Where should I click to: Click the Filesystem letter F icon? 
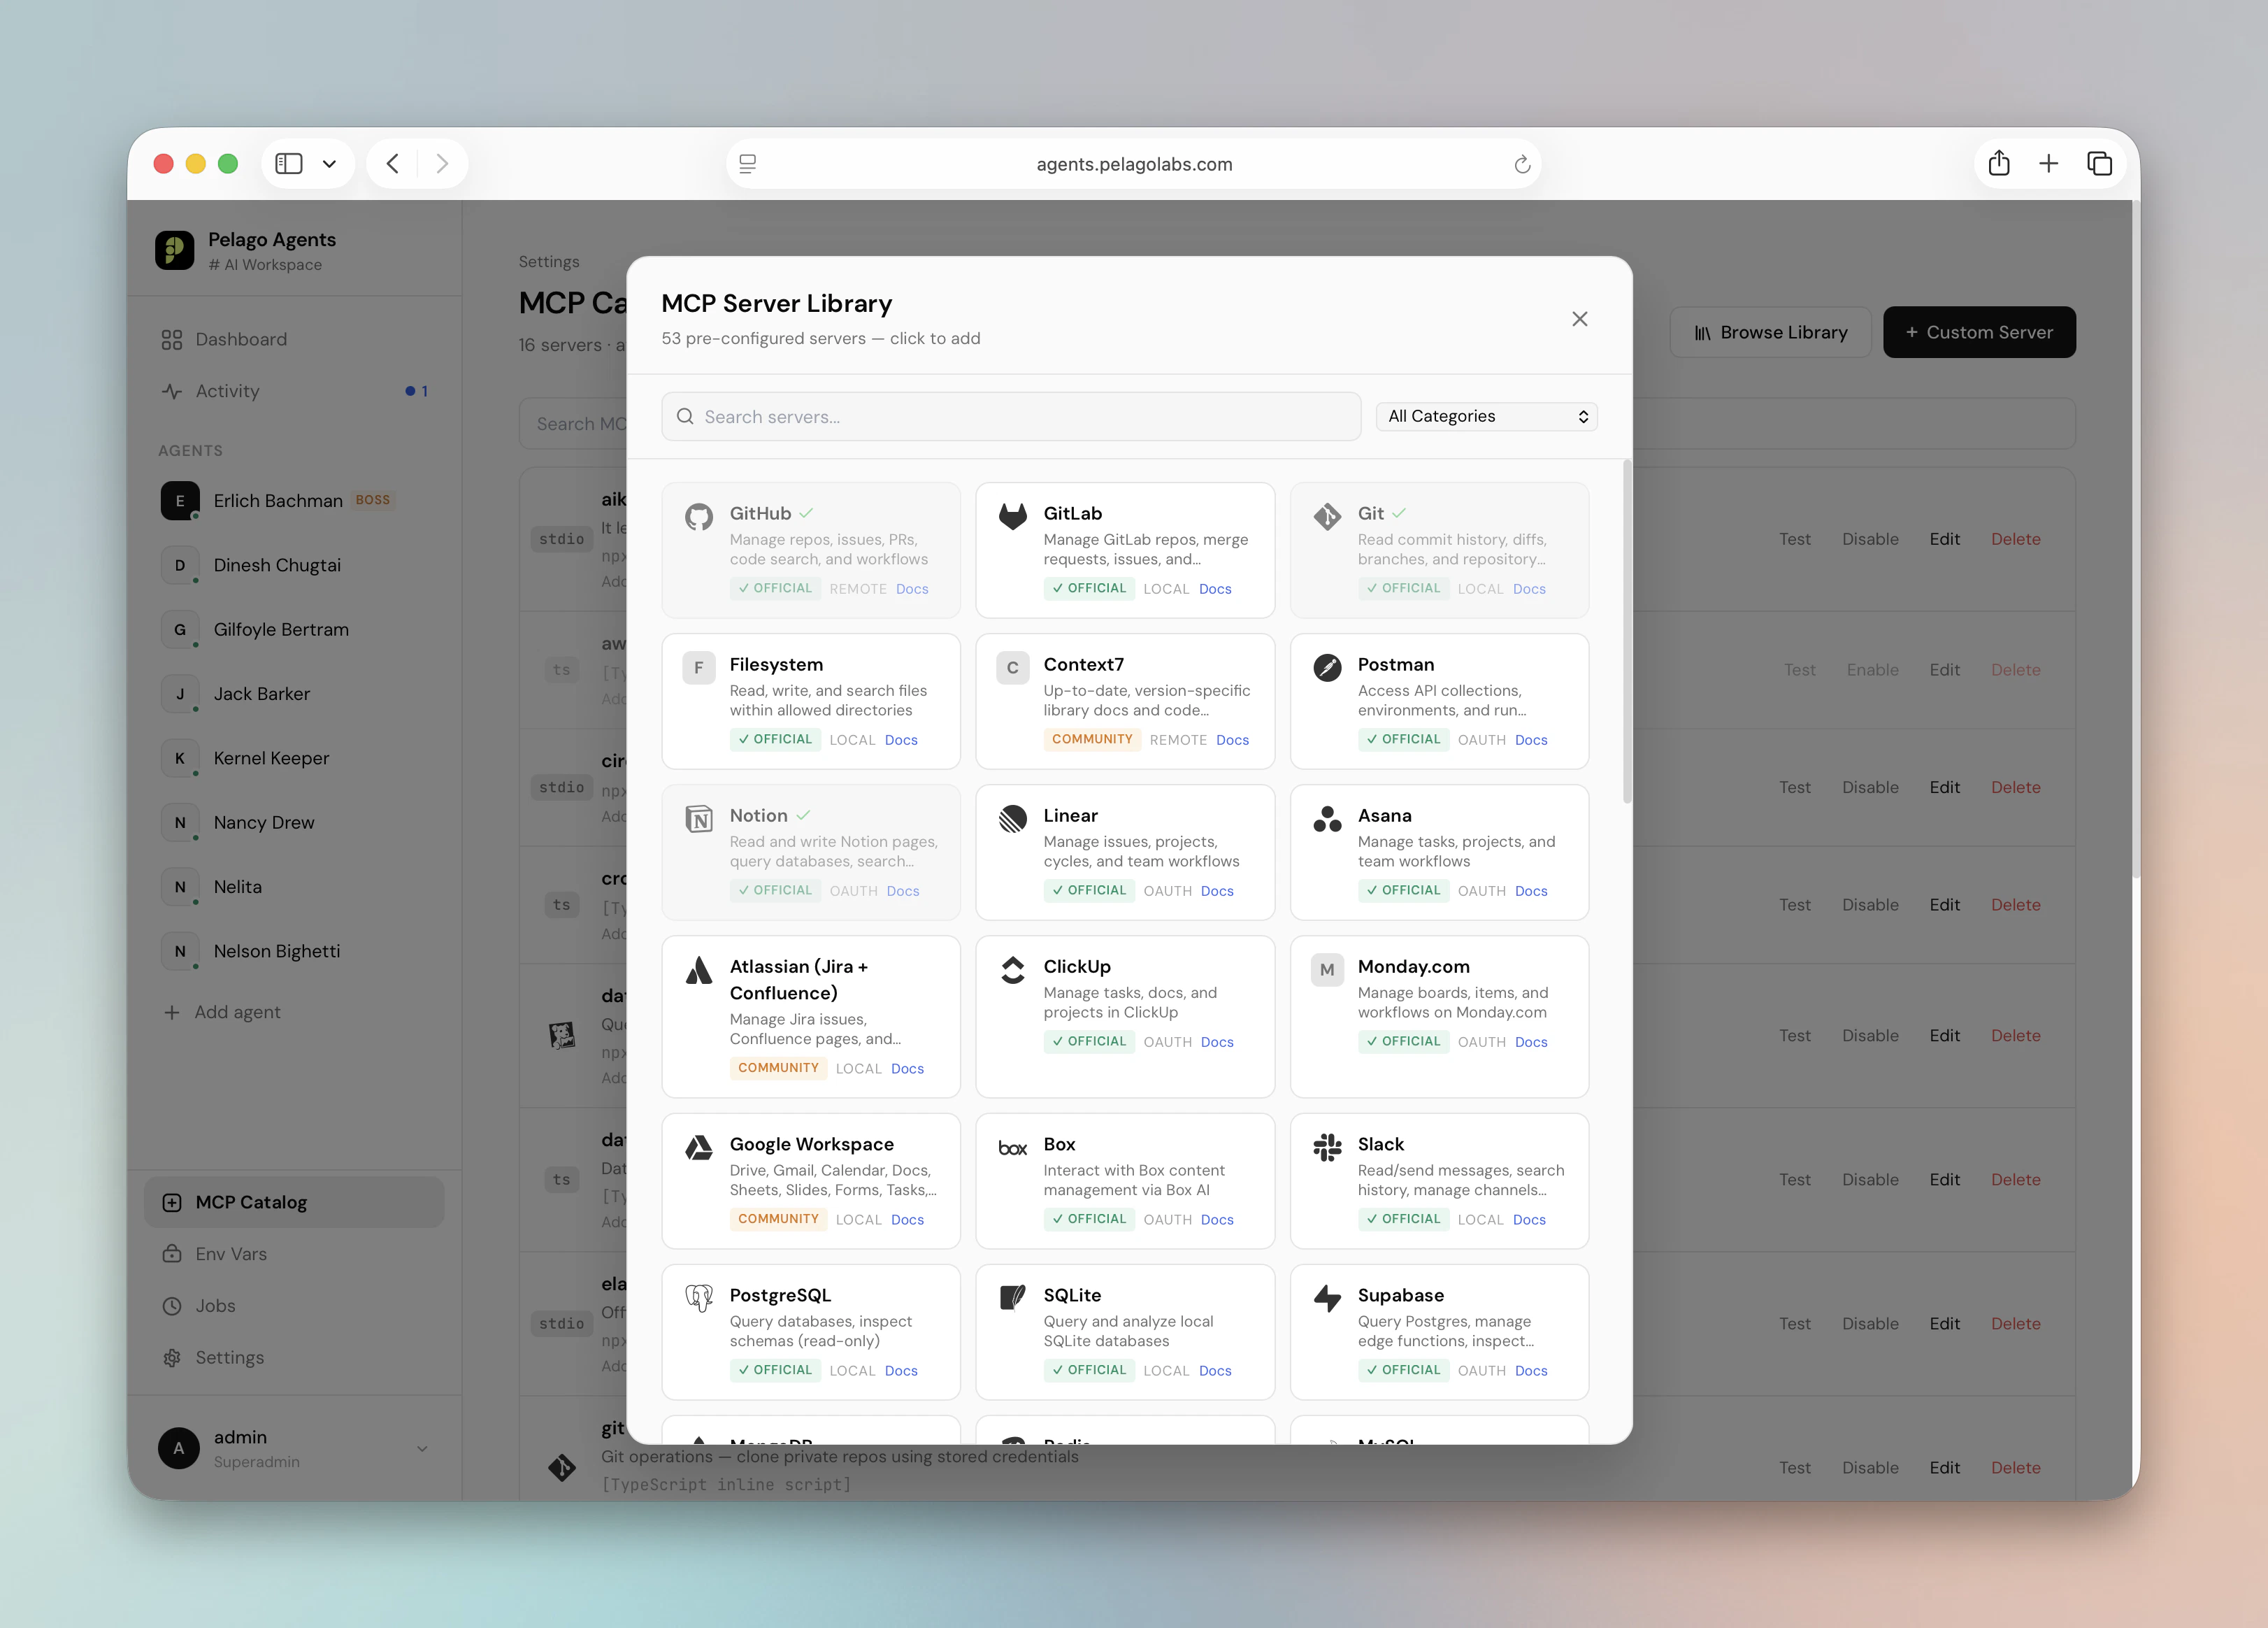[698, 667]
